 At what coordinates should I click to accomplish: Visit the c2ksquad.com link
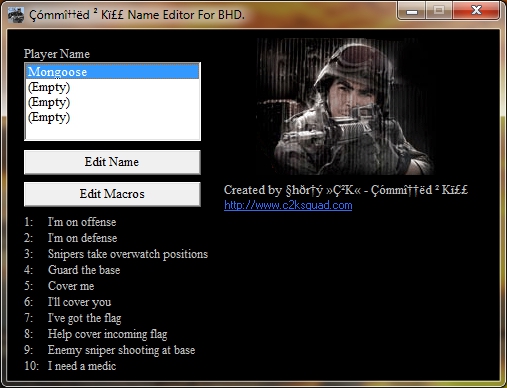coord(288,205)
